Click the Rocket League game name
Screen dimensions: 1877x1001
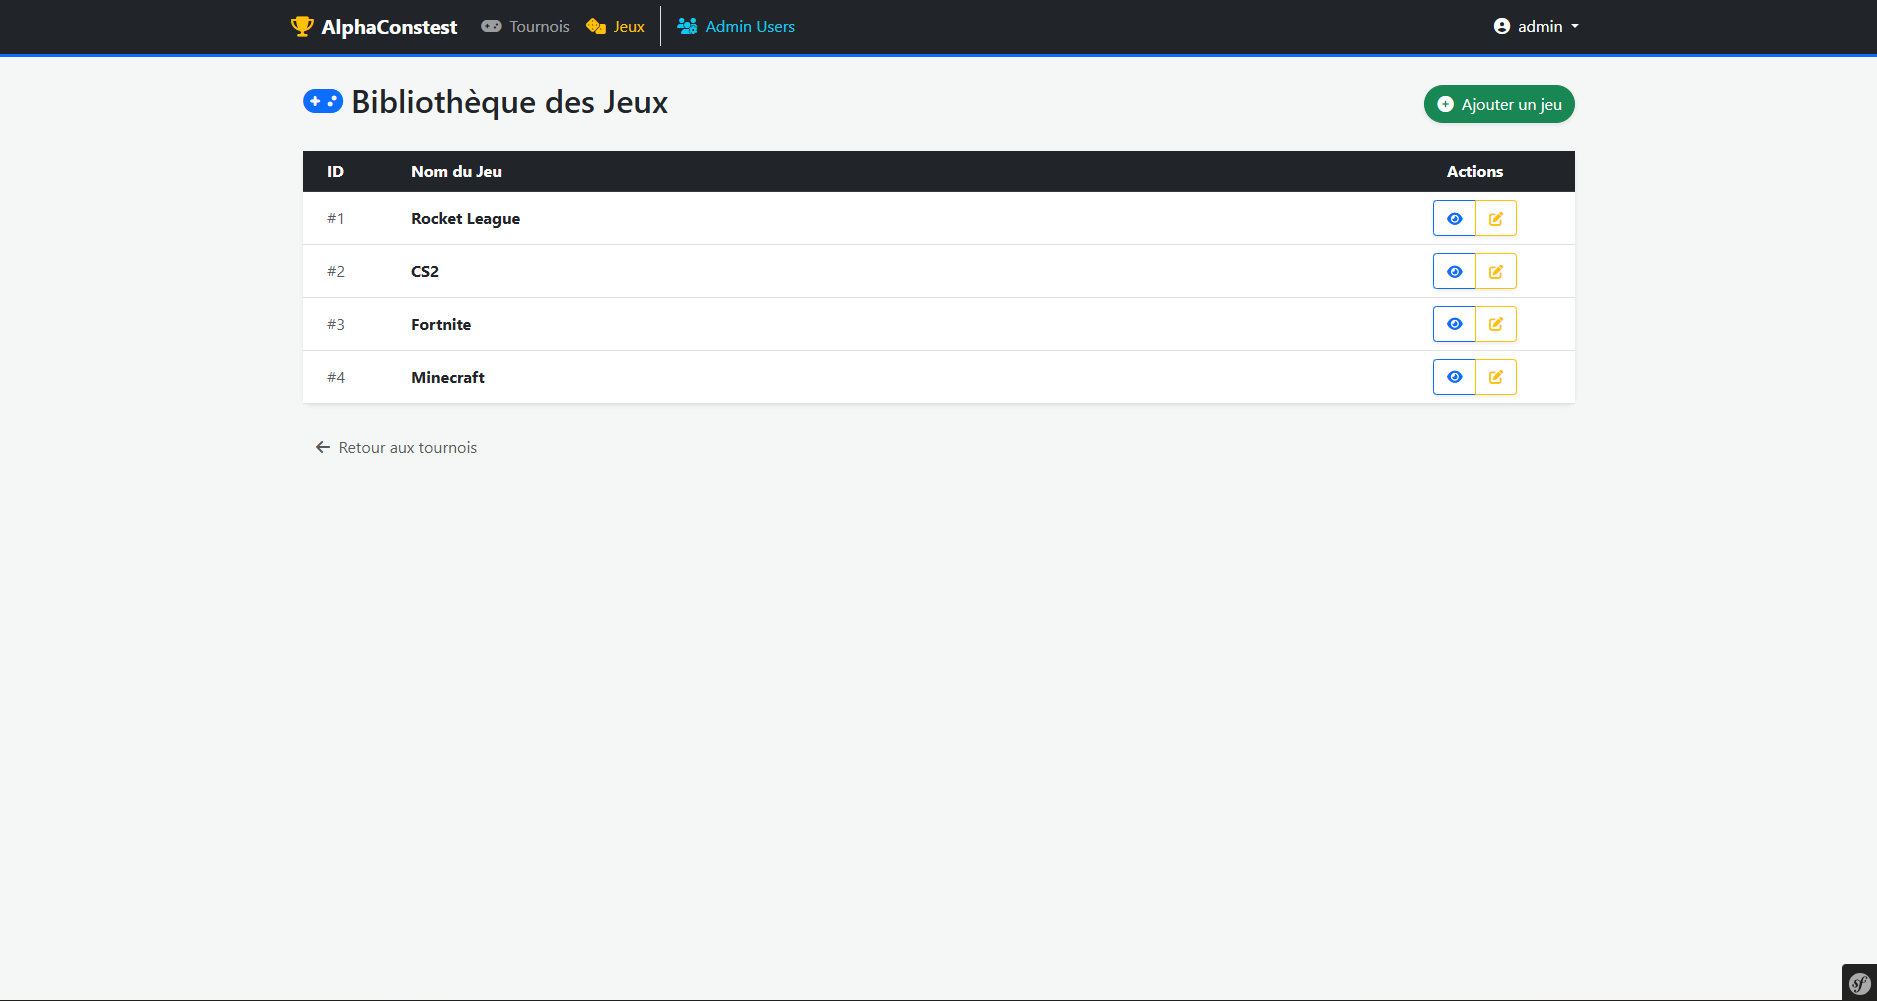coord(465,218)
